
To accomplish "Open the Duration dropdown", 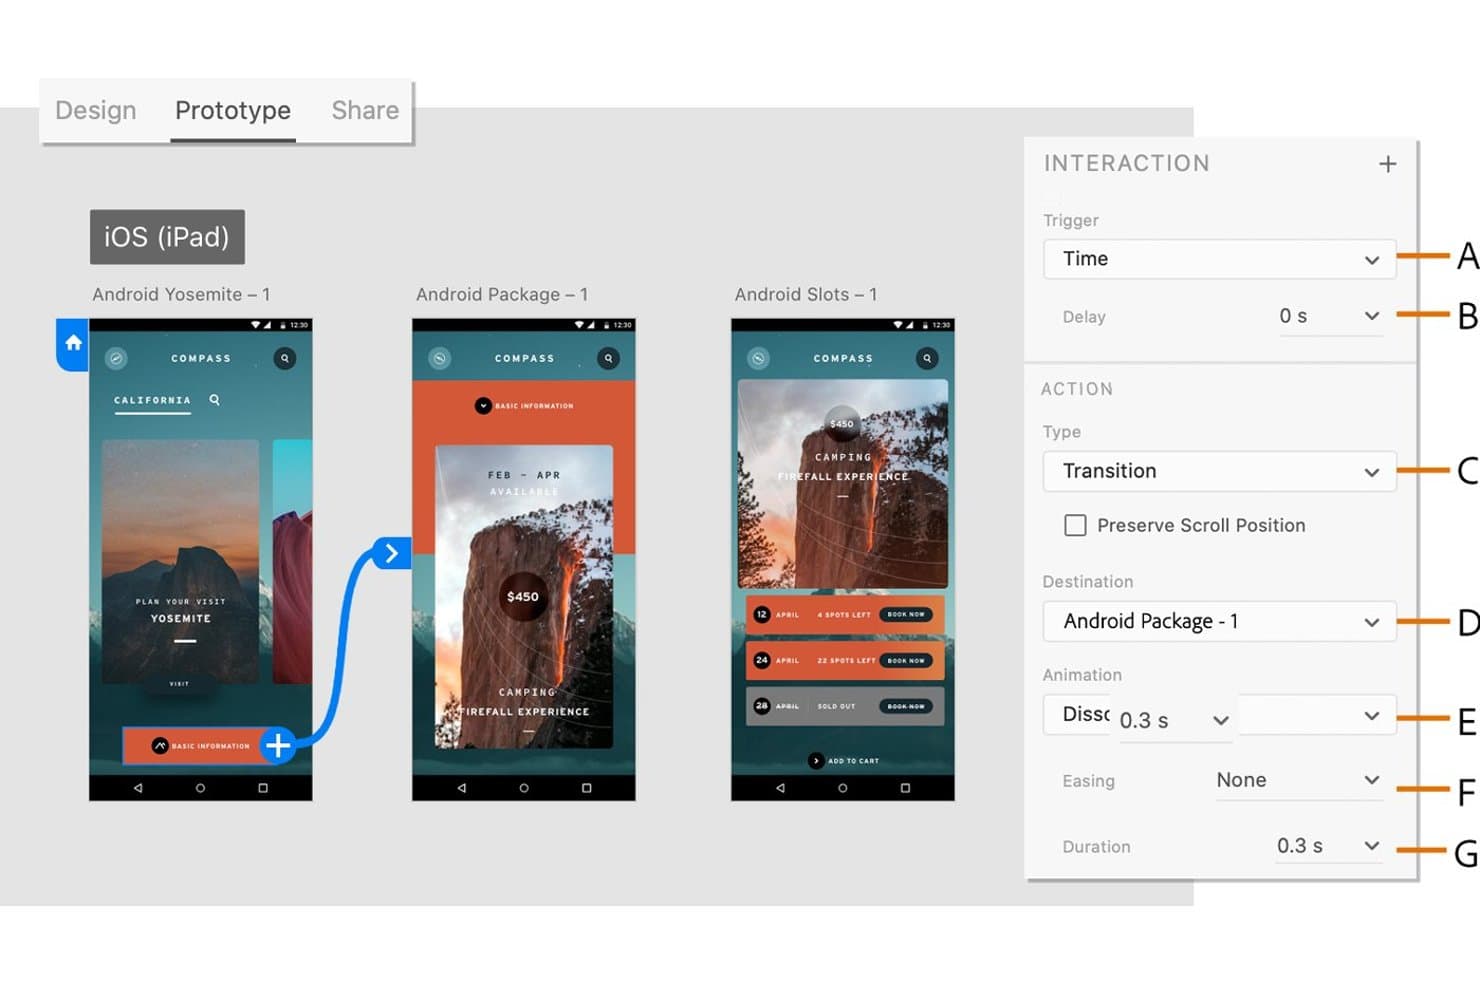I will pos(1329,846).
